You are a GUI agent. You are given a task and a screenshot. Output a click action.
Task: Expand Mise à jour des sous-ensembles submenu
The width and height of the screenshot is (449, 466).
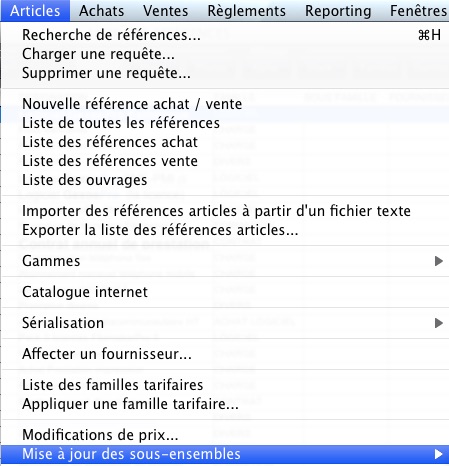[225, 454]
